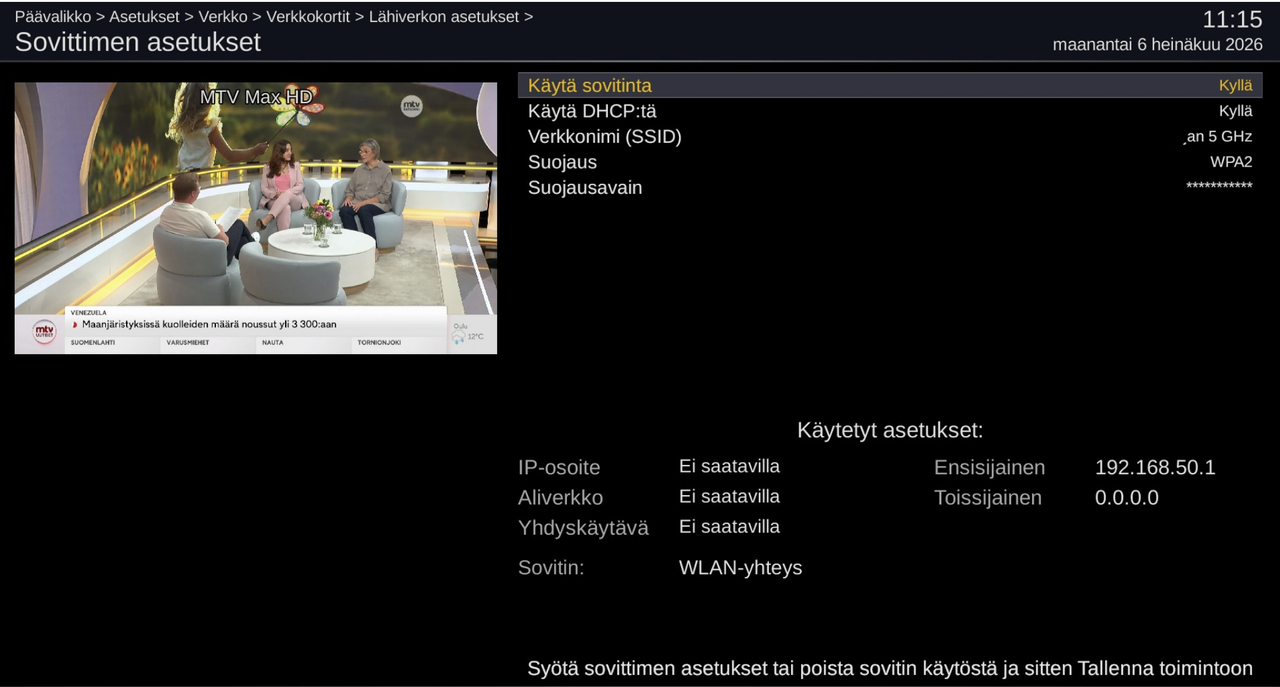Click the 'Yhdyskäytävä' label
Viewport: 1280px width, 687px height.
tap(583, 528)
